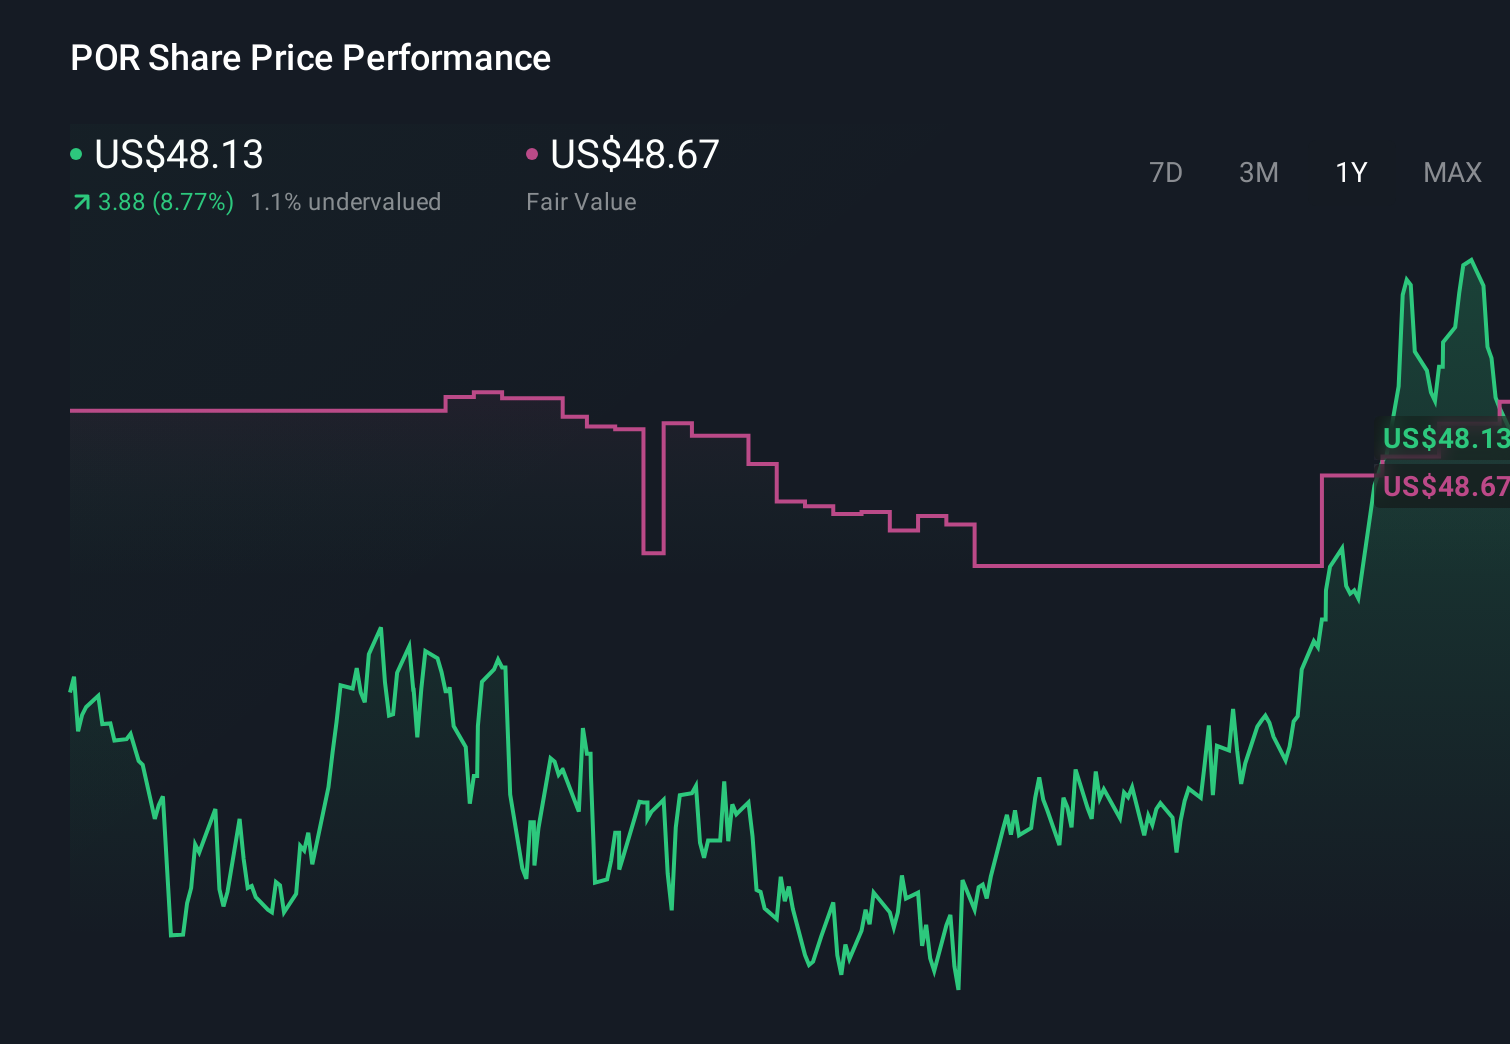The image size is (1510, 1044).
Task: Click the pink fair value indicator dot
Action: [532, 153]
